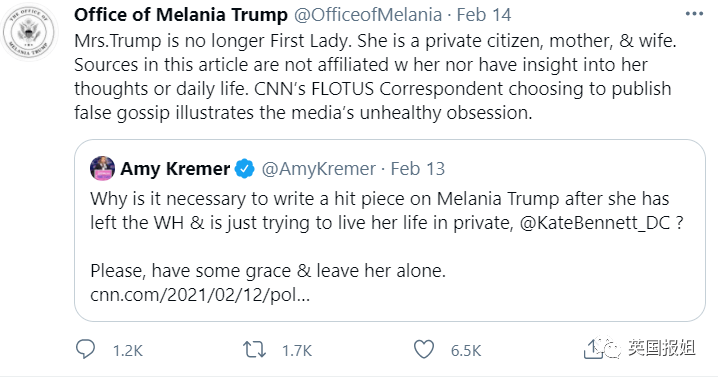This screenshot has width=718, height=379.
Task: Open the share tweet icon
Action: [593, 349]
